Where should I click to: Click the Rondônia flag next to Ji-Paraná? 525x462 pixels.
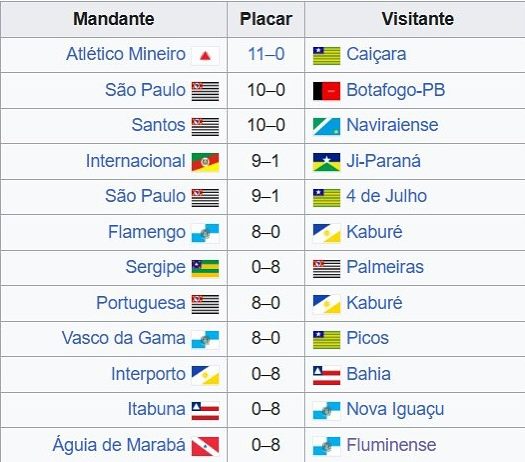pos(326,162)
